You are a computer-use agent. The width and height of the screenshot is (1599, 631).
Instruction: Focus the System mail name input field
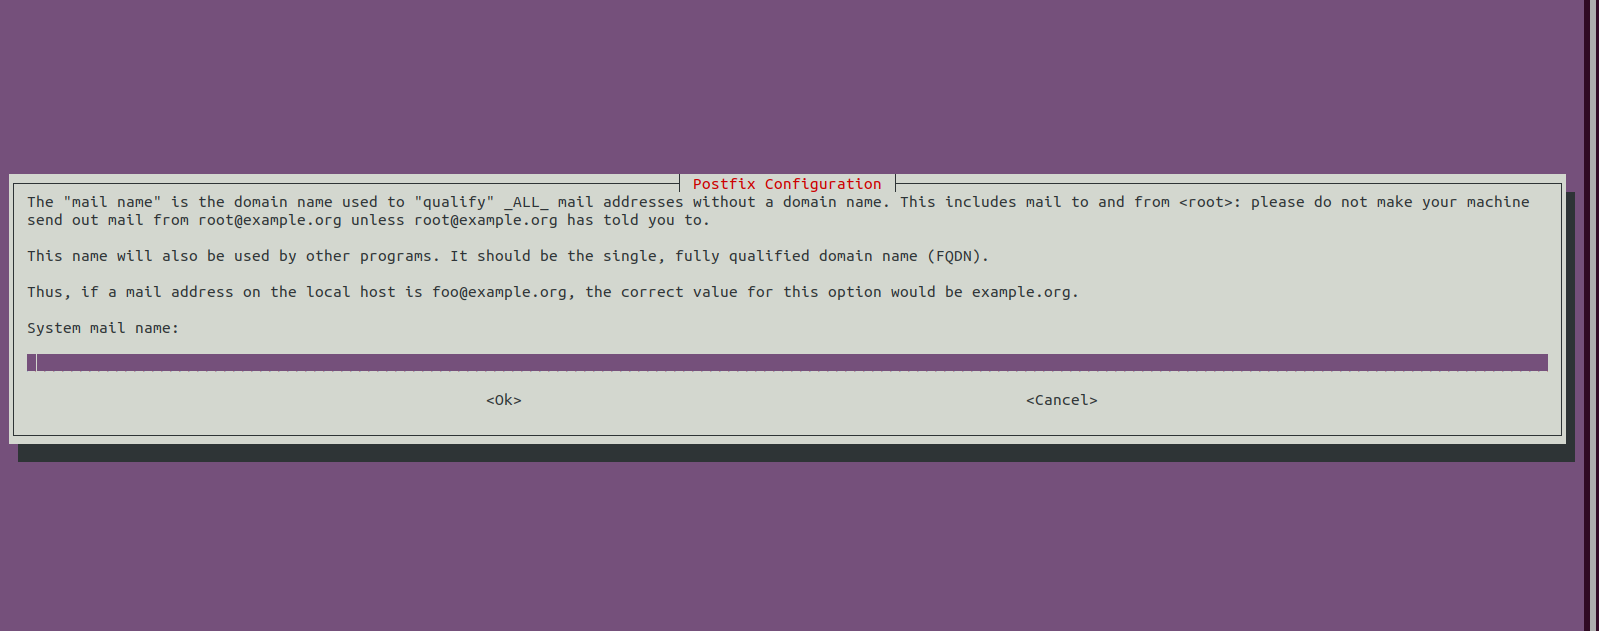tap(787, 362)
